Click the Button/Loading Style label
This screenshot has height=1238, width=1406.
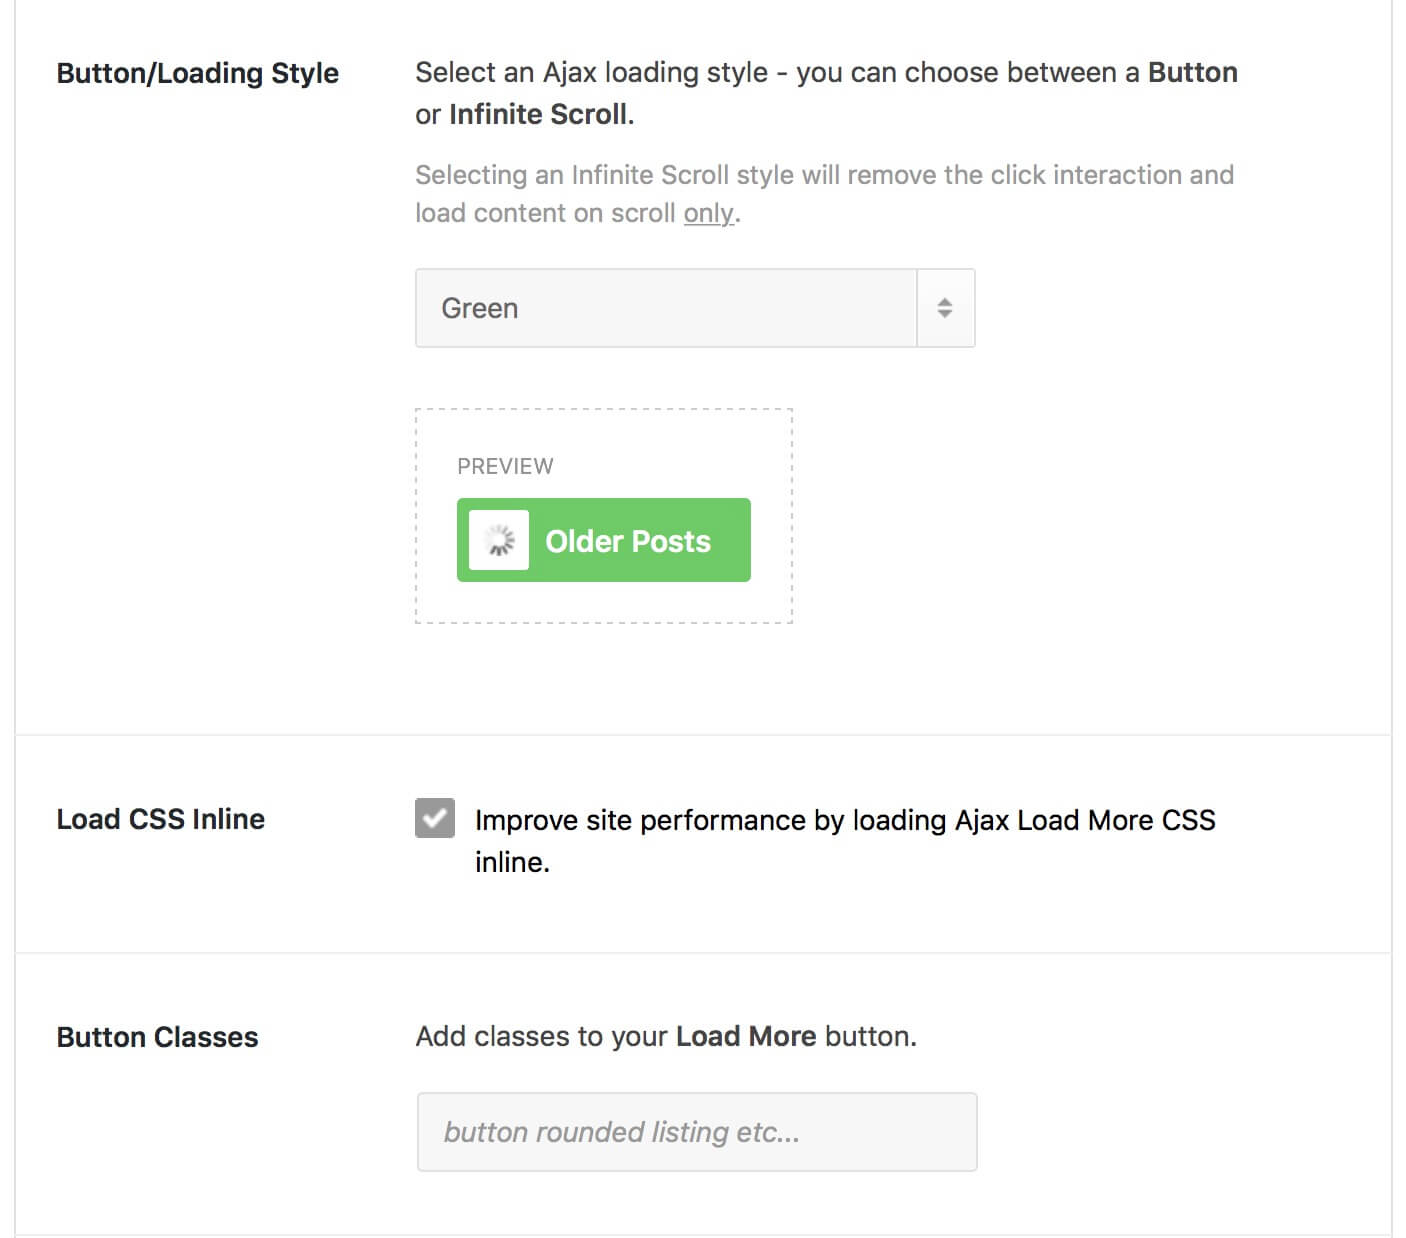tap(198, 73)
